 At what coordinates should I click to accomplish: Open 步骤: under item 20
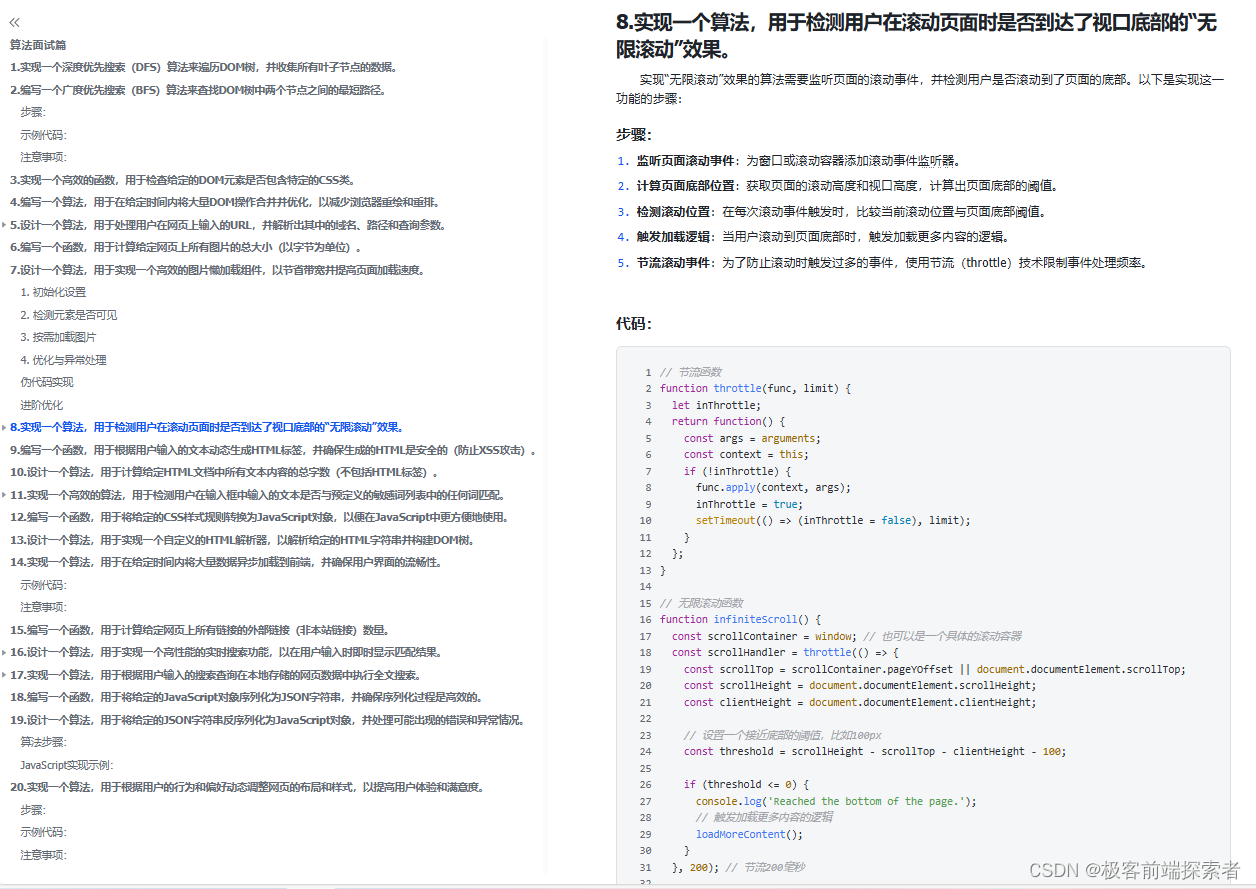33,810
